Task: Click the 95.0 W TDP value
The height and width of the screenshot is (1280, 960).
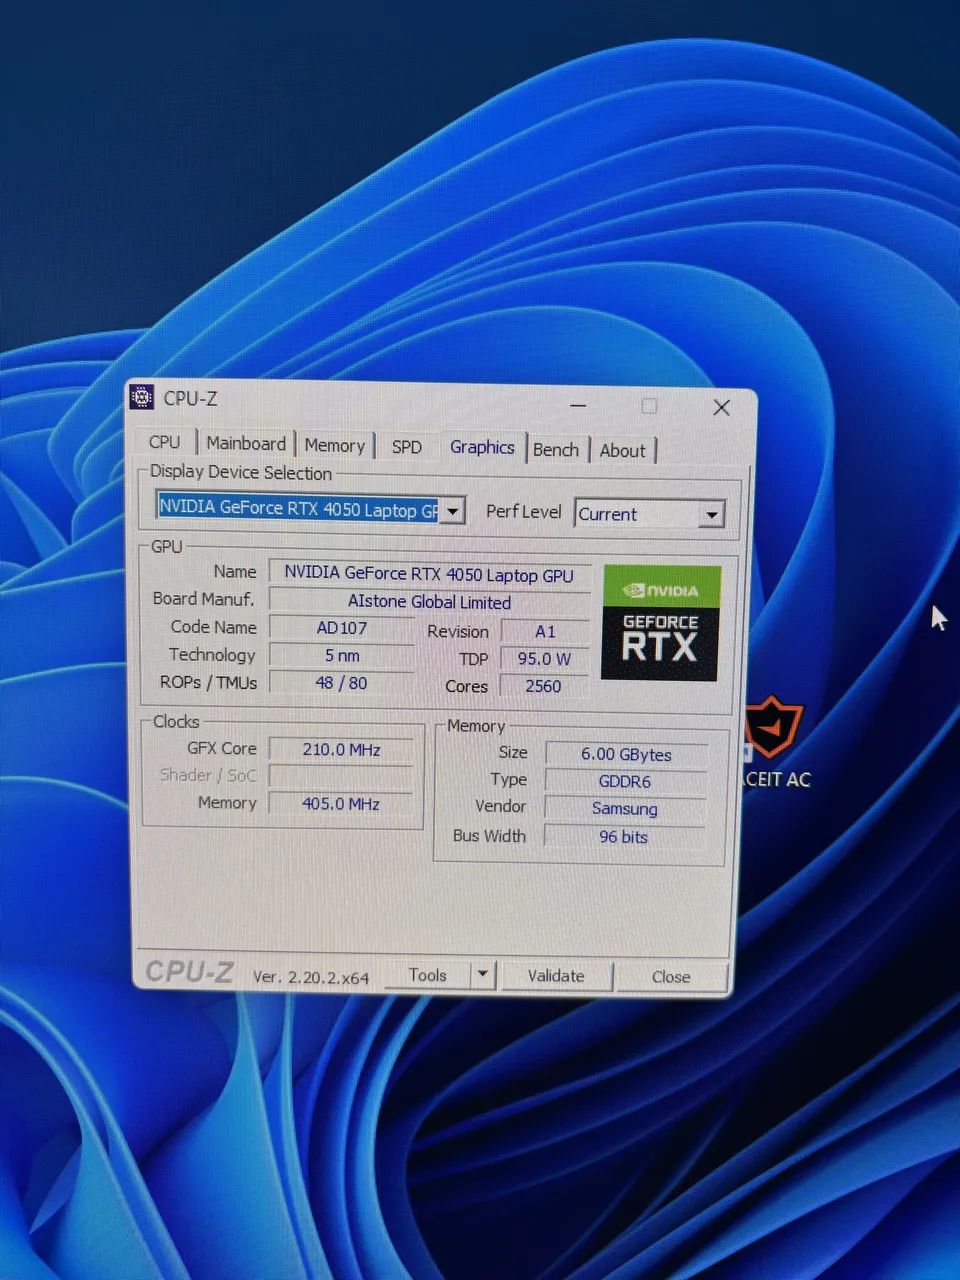Action: (545, 659)
